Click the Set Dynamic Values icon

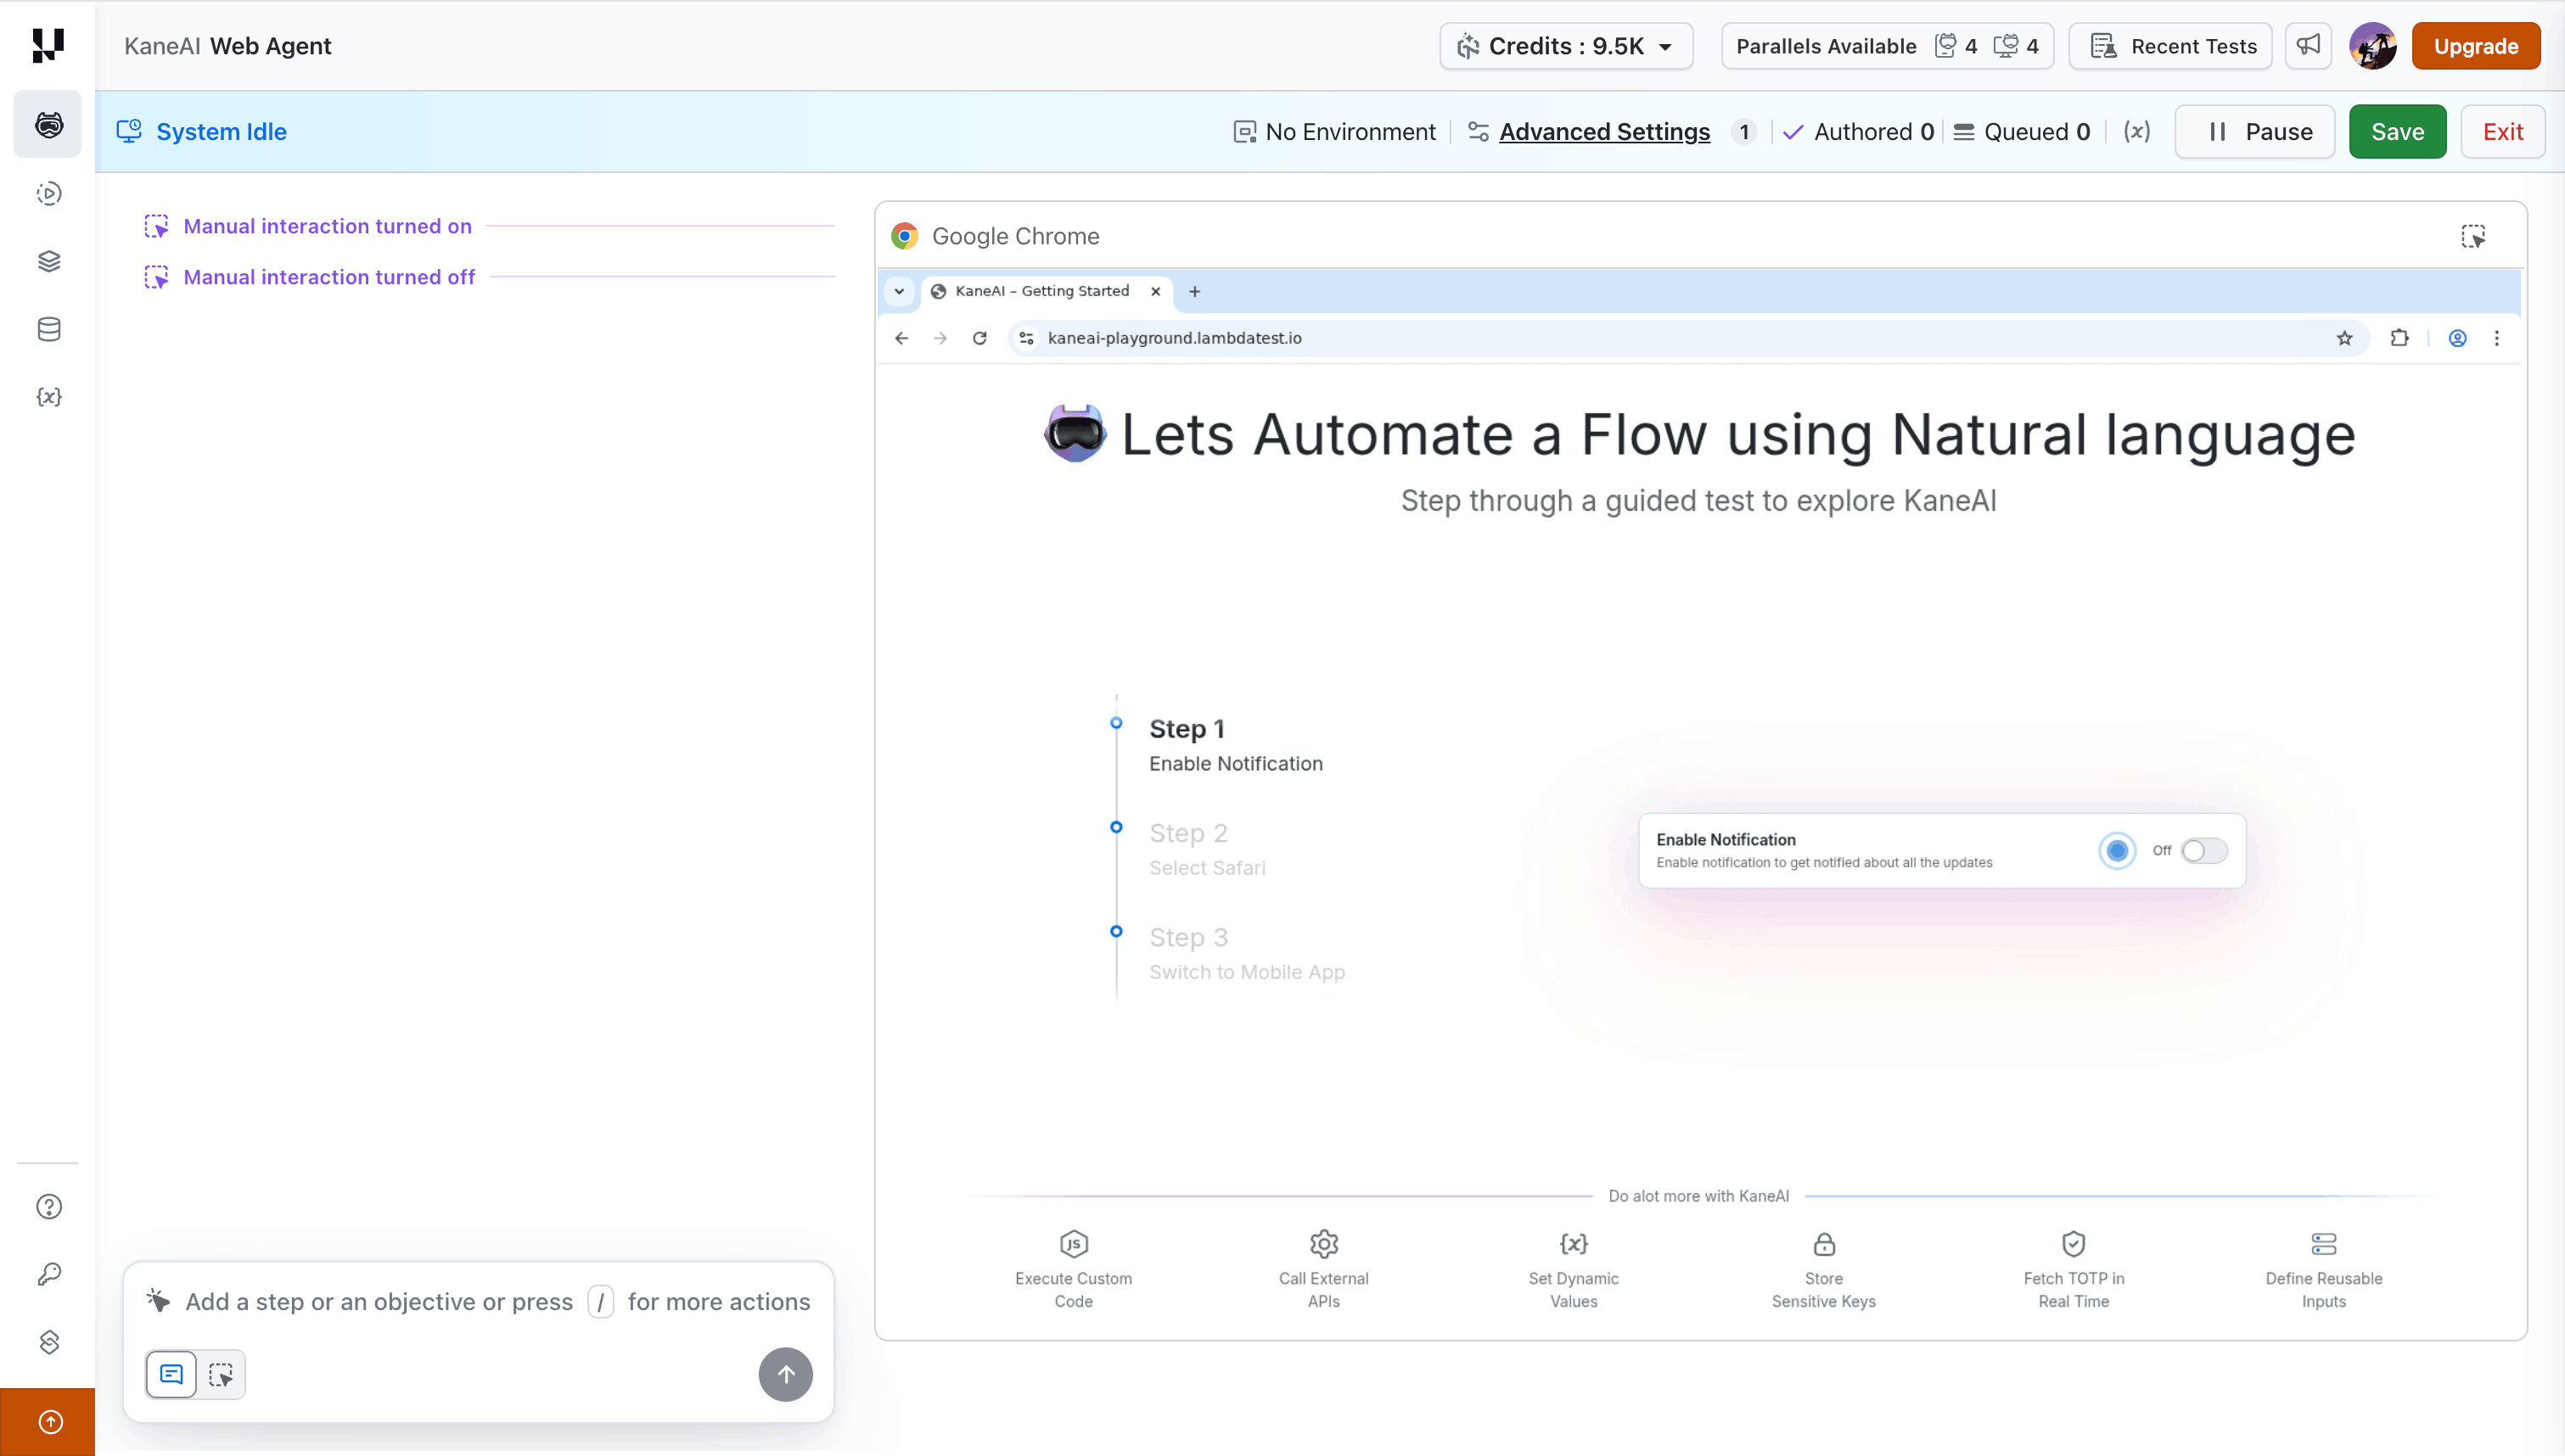(1573, 1243)
